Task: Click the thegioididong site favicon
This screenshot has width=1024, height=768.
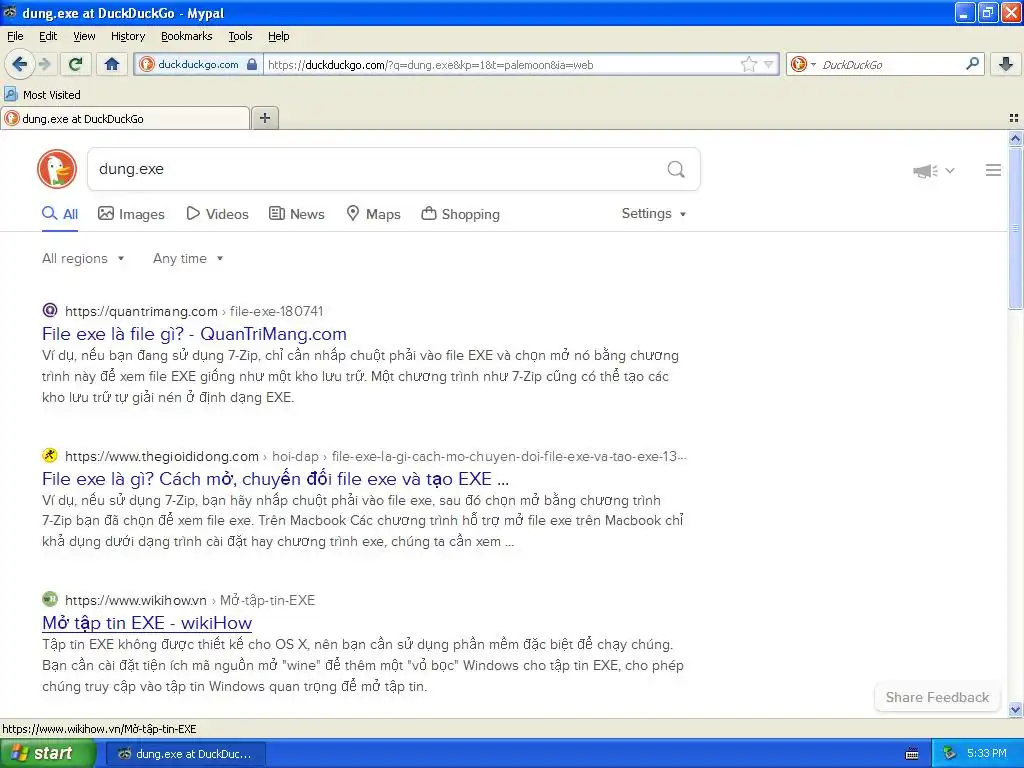Action: click(x=50, y=455)
